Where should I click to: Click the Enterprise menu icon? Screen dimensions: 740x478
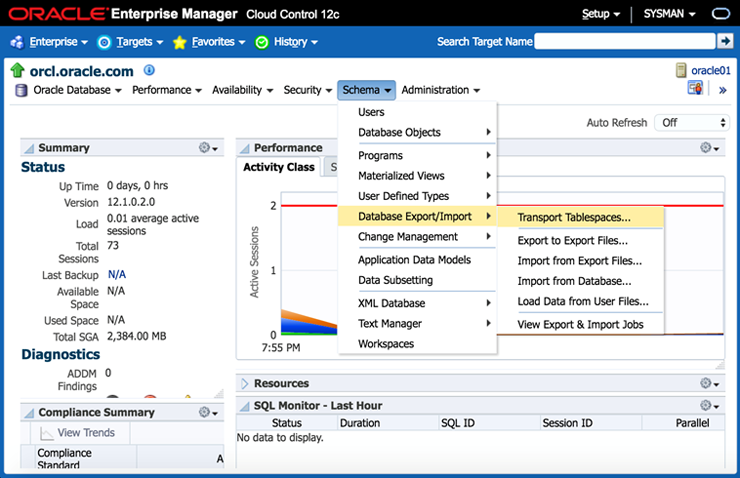coord(17,42)
